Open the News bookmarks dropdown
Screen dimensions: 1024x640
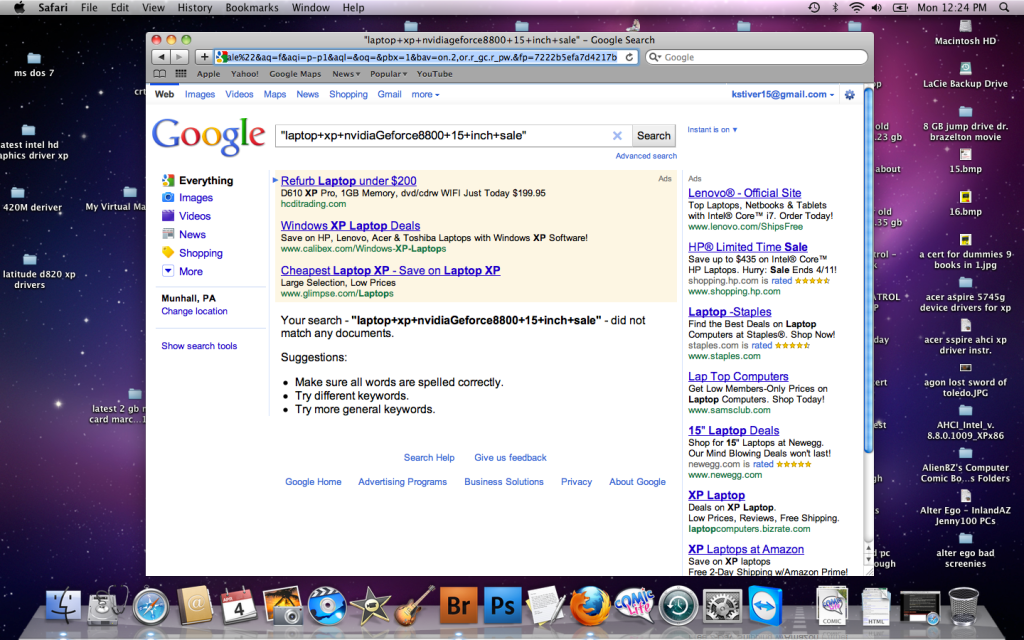tap(345, 74)
